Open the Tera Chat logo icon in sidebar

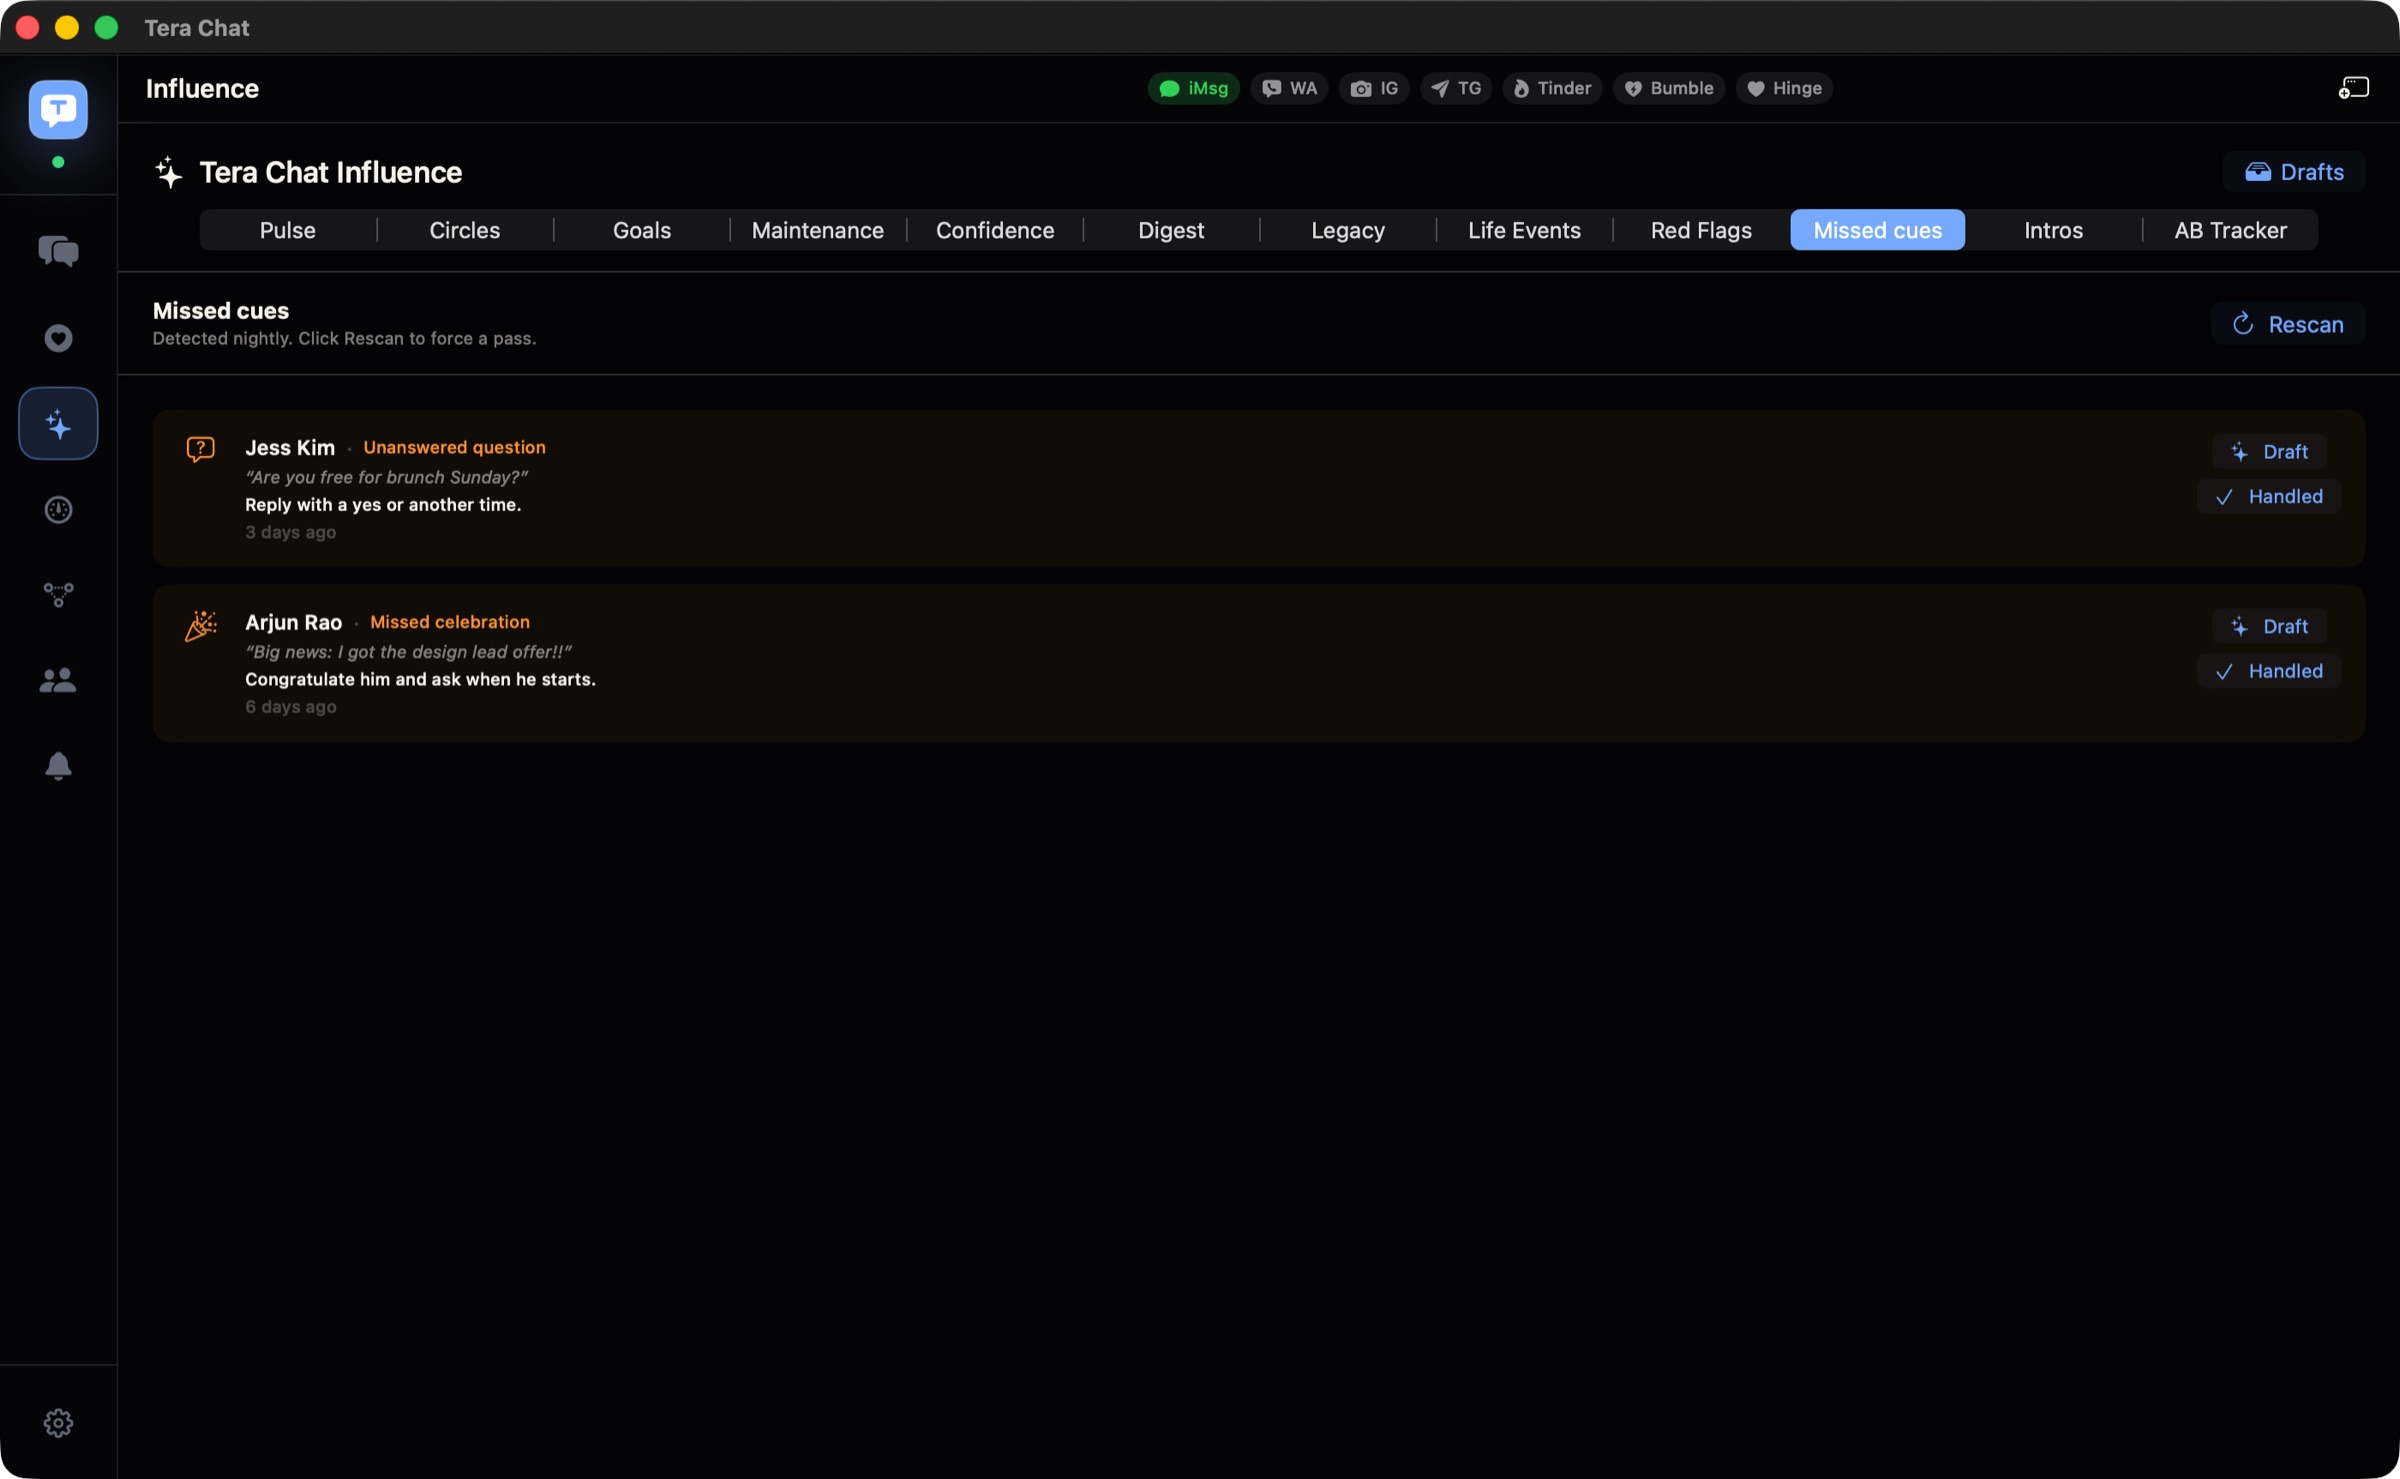[58, 109]
